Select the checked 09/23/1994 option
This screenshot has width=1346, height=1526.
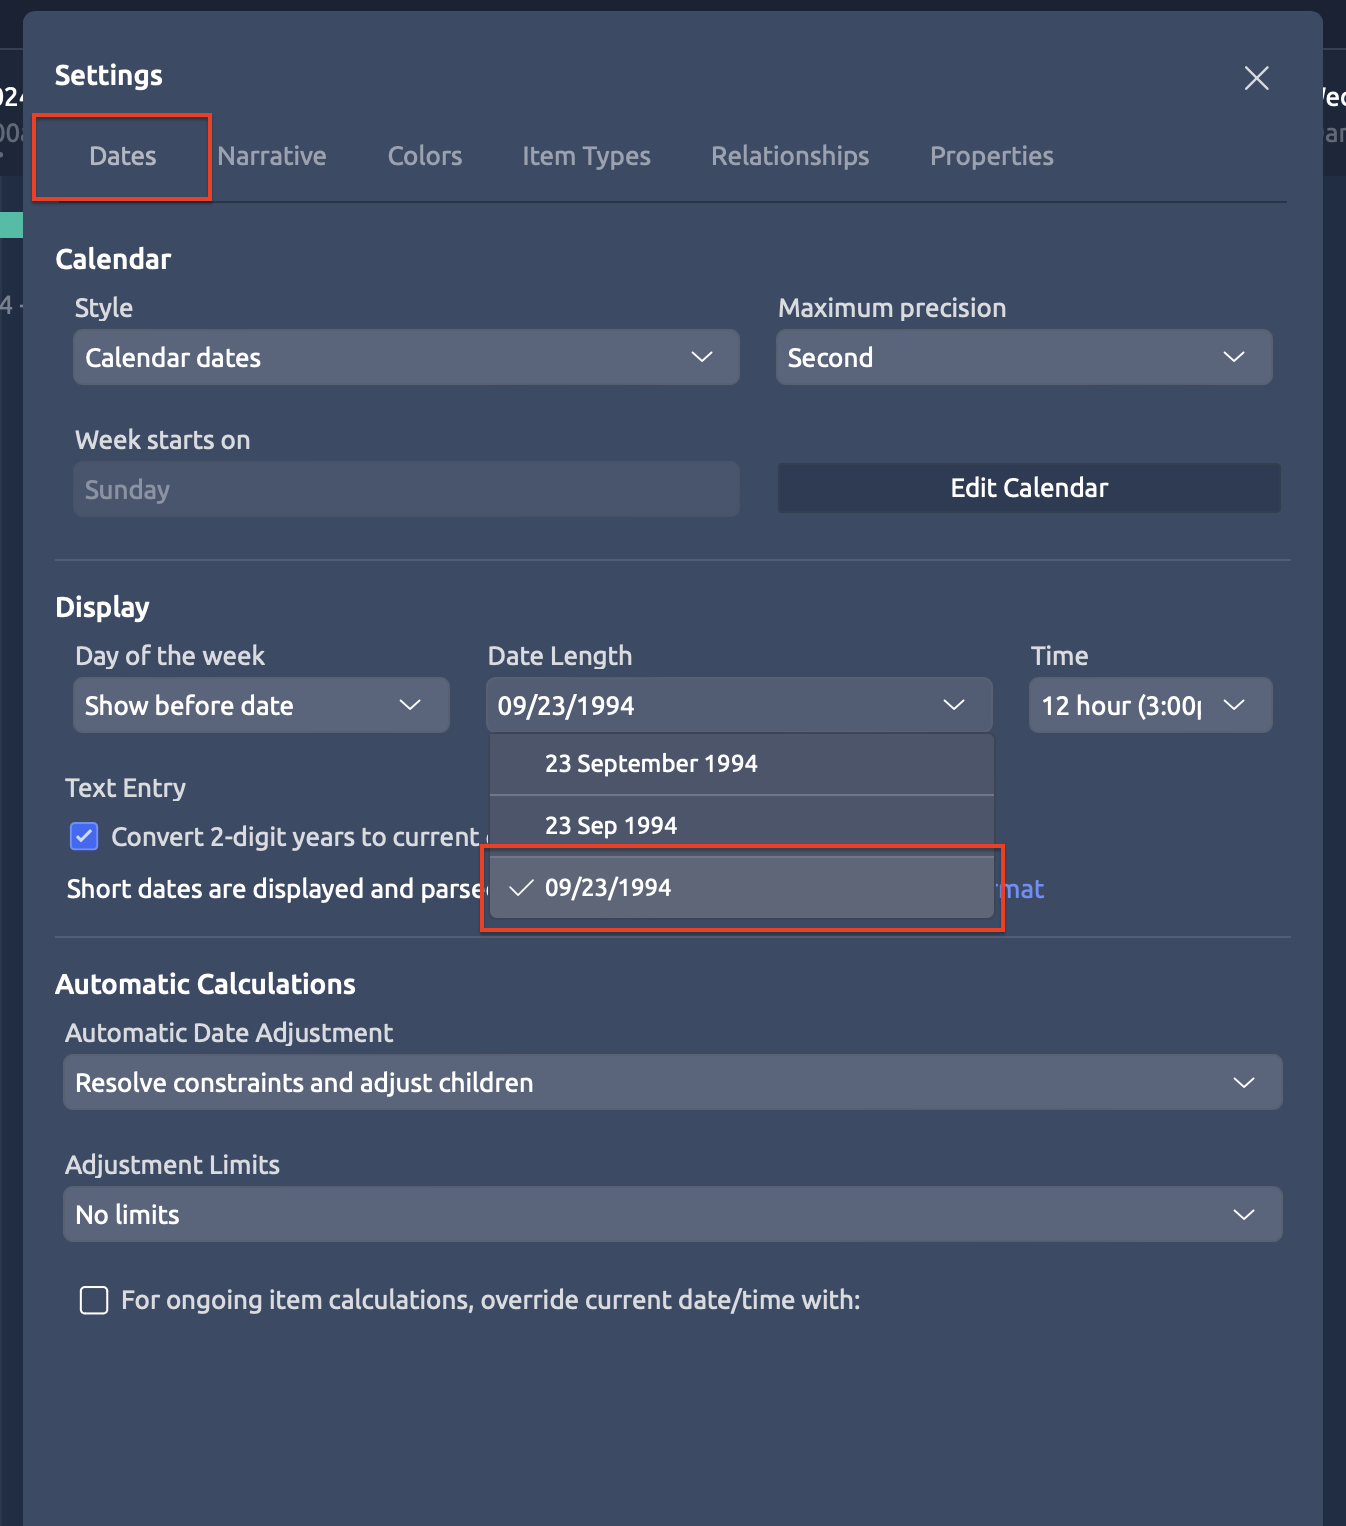coord(608,888)
